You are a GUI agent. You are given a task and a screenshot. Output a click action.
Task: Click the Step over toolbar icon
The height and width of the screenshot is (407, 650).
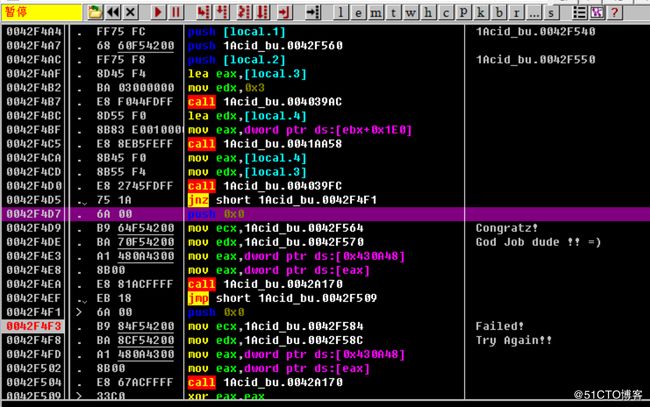point(222,12)
